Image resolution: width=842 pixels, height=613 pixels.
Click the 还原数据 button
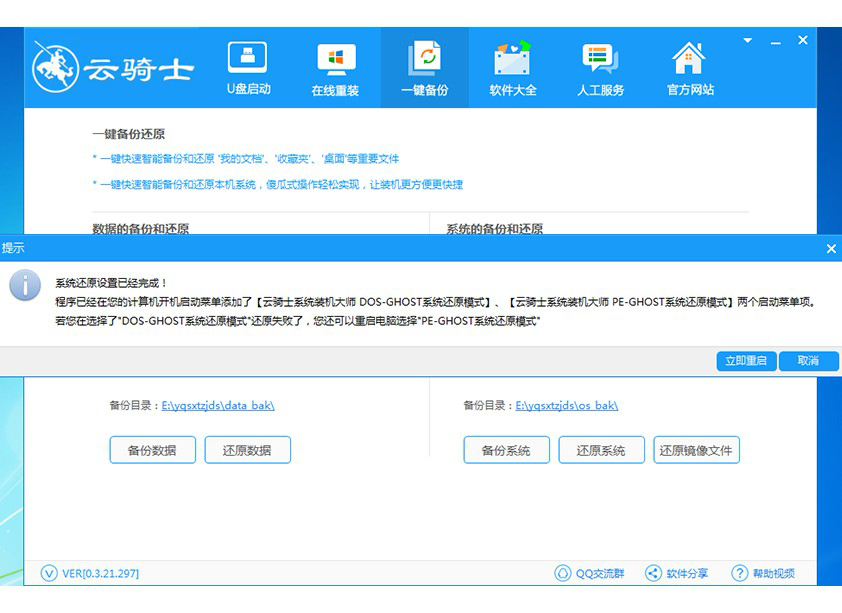(x=248, y=450)
